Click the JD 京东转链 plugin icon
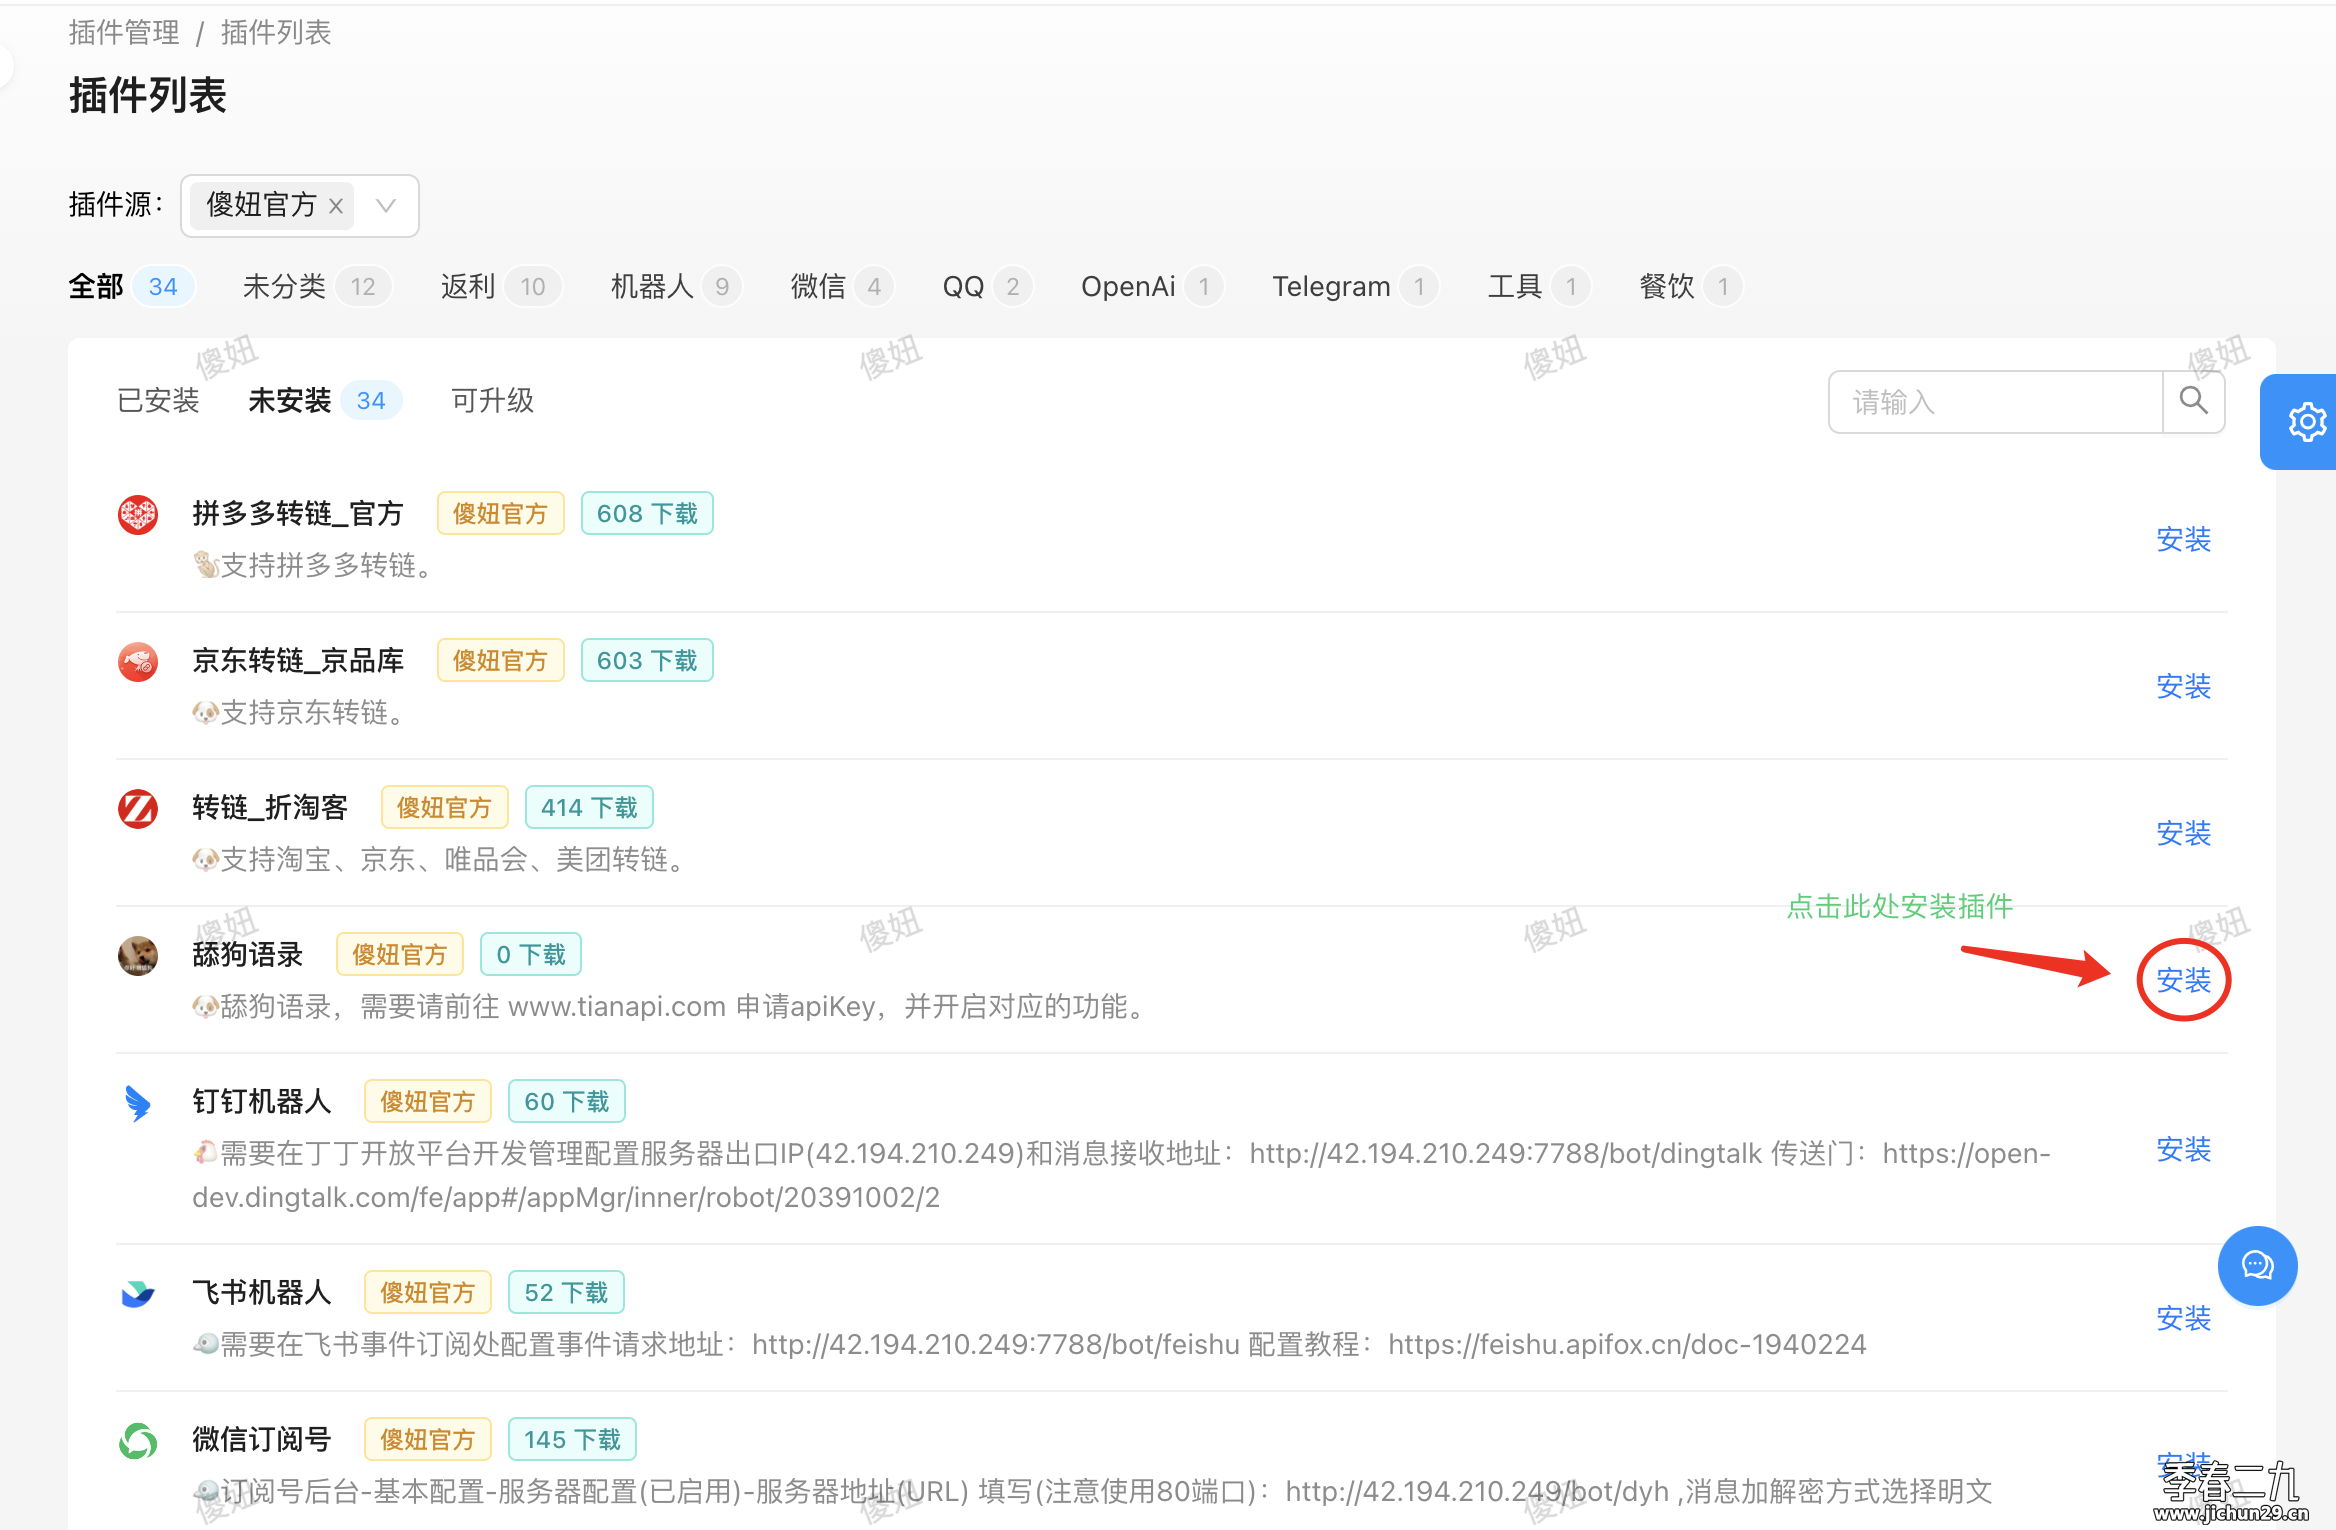The width and height of the screenshot is (2336, 1530). click(138, 662)
